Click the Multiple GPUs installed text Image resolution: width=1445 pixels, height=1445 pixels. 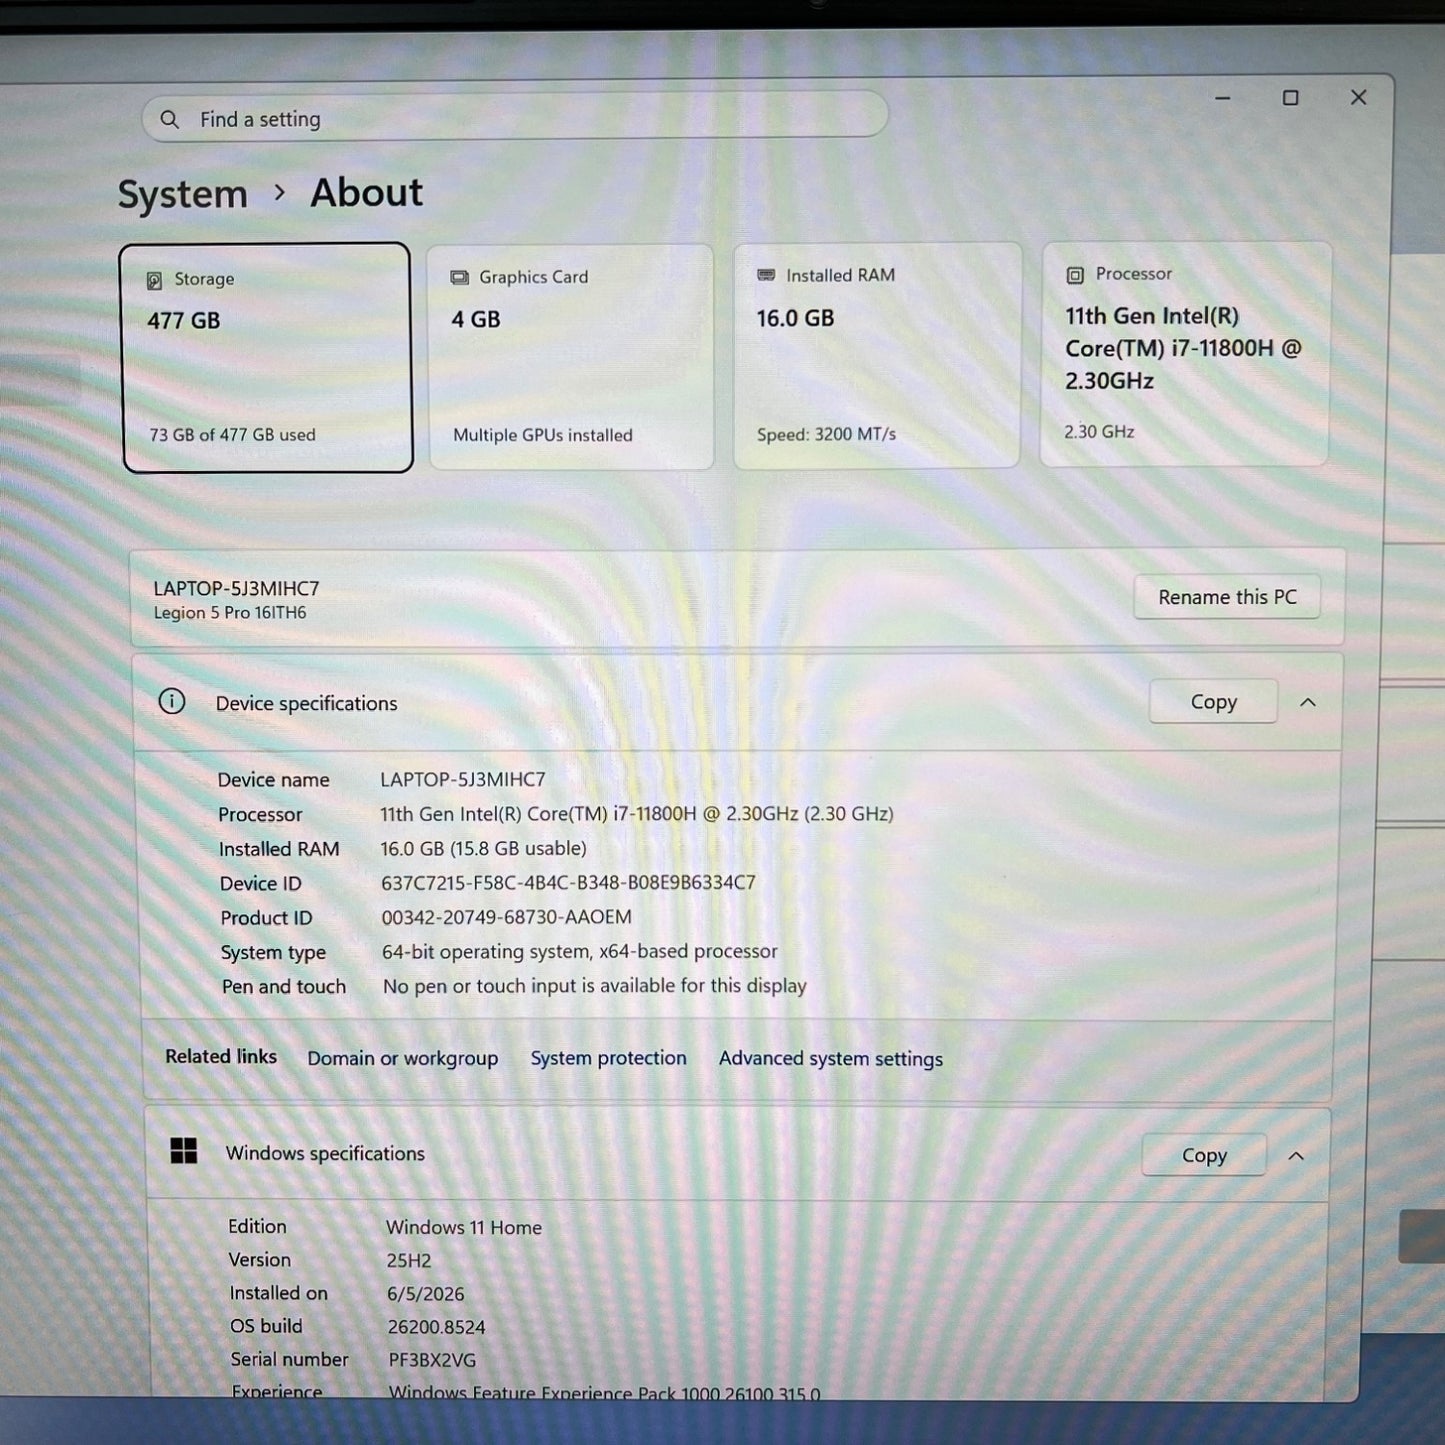click(x=543, y=435)
